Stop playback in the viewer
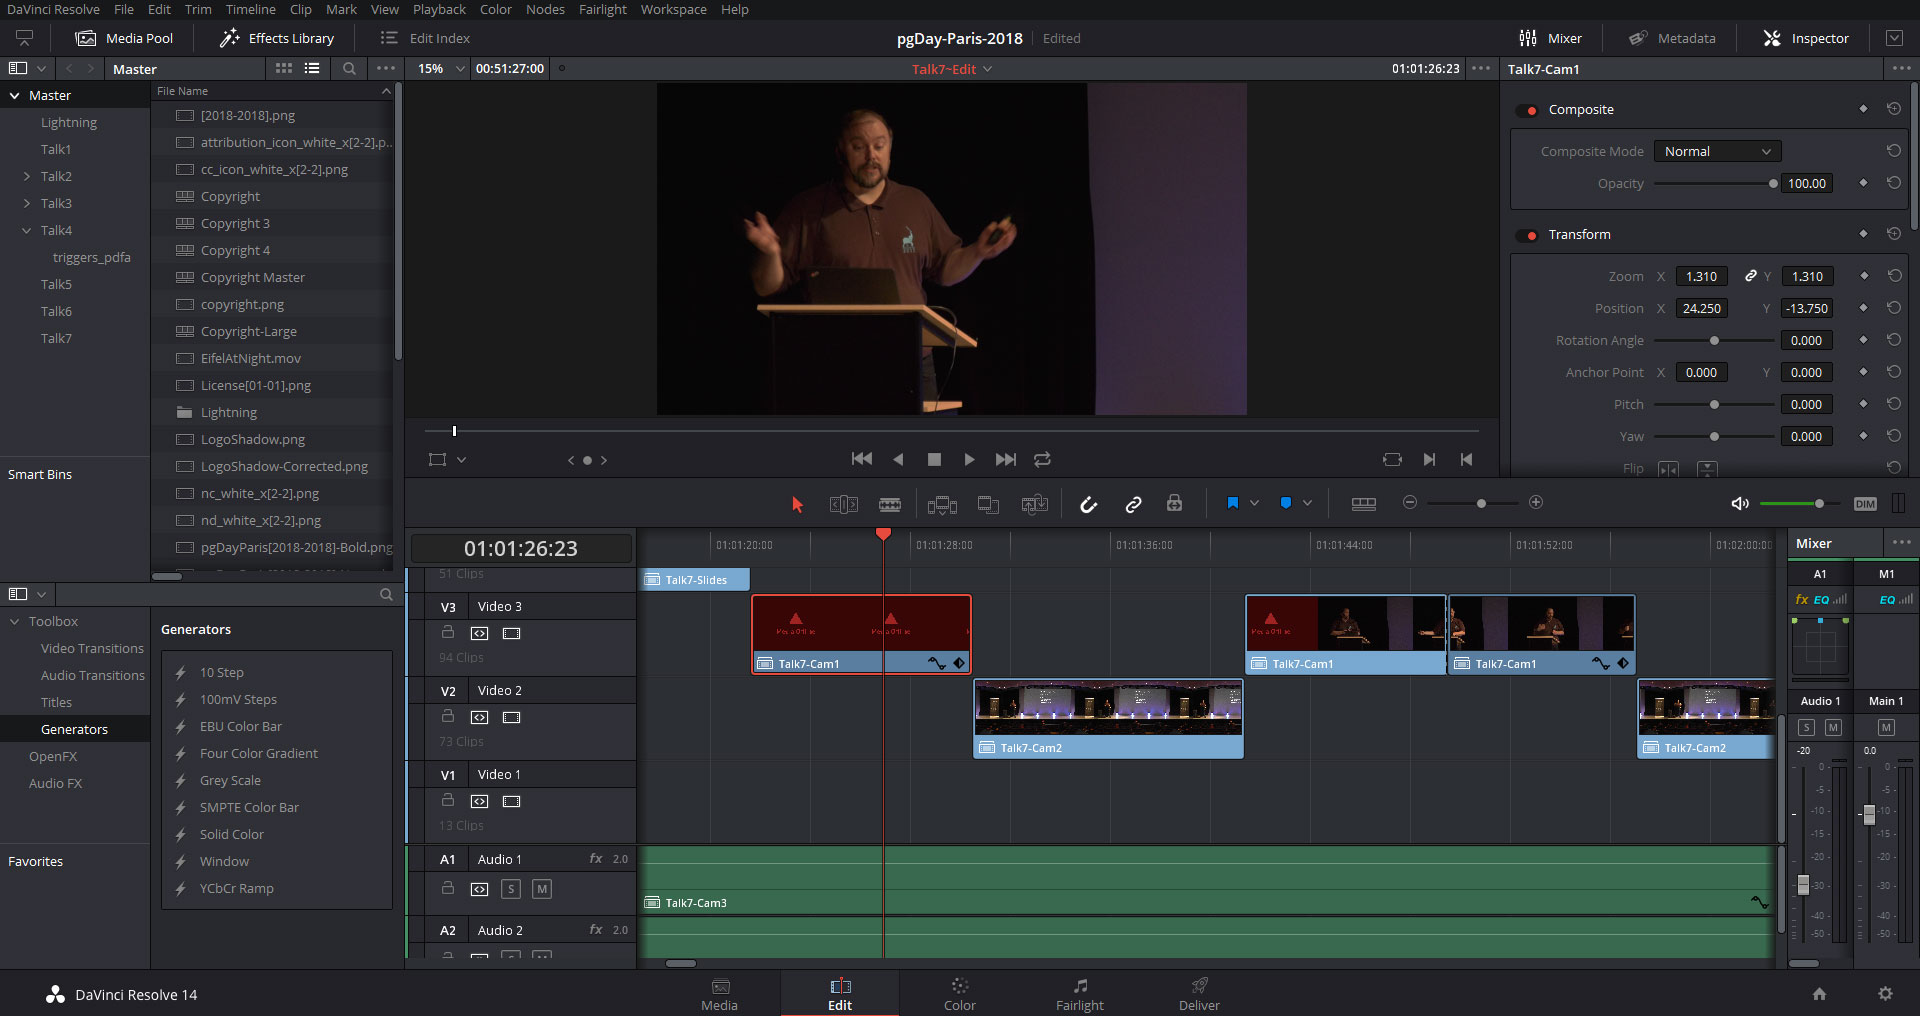Screen dimensions: 1920x1016 [x=934, y=459]
